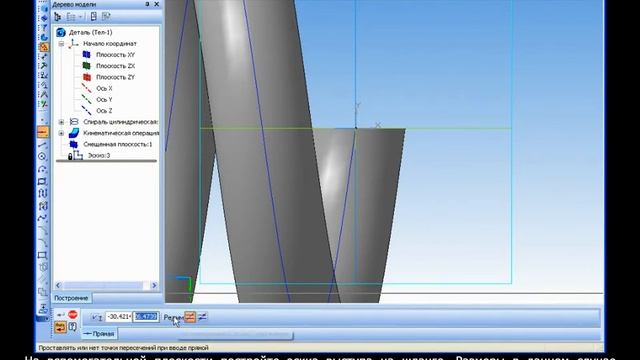This screenshot has width=640, height=360.
Task: Switch to the Прямая tab
Action: pos(99,334)
